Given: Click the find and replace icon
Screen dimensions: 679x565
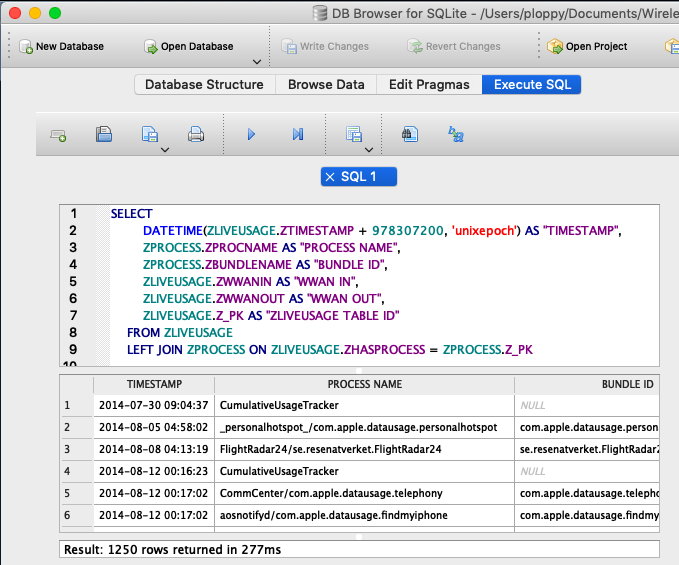Looking at the screenshot, I should [x=456, y=135].
